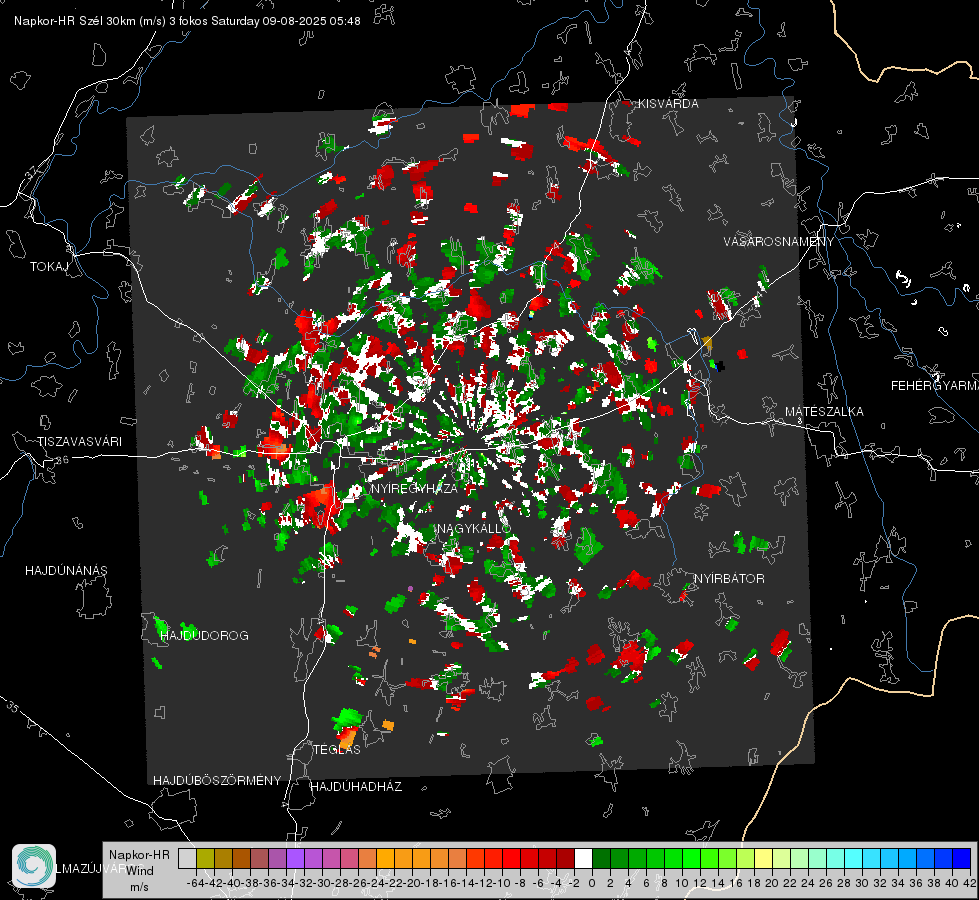This screenshot has height=900, width=979.
Task: Select the HAJDÚDOROG label
Action: point(204,636)
